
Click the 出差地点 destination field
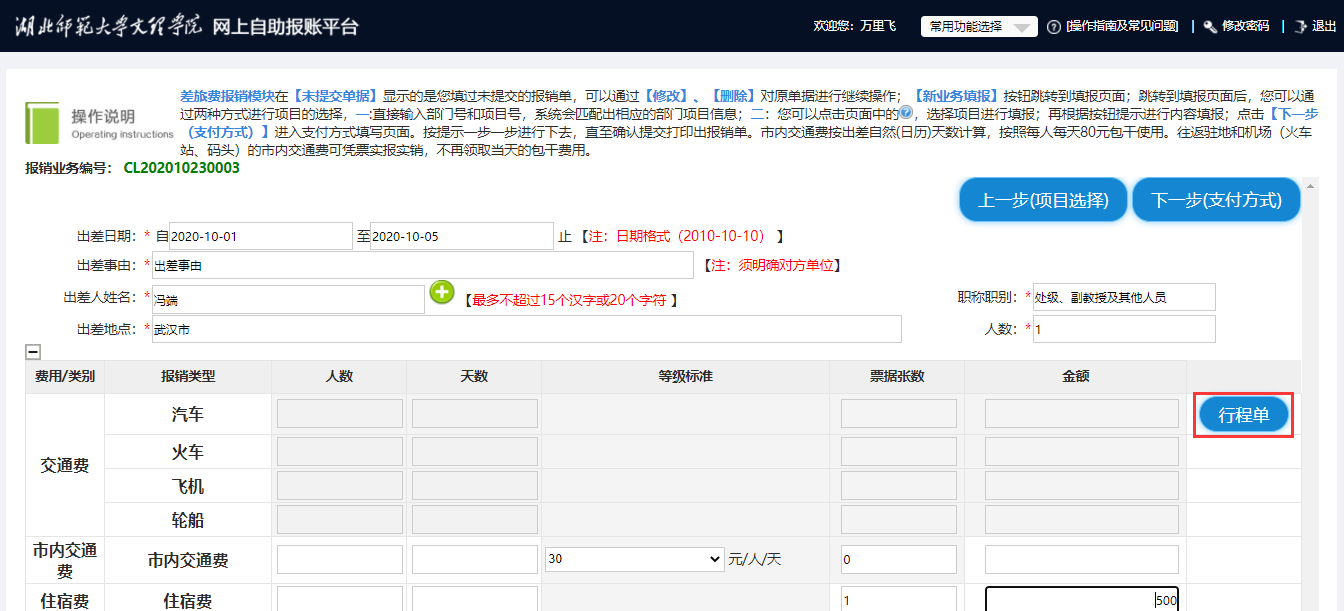(x=526, y=329)
